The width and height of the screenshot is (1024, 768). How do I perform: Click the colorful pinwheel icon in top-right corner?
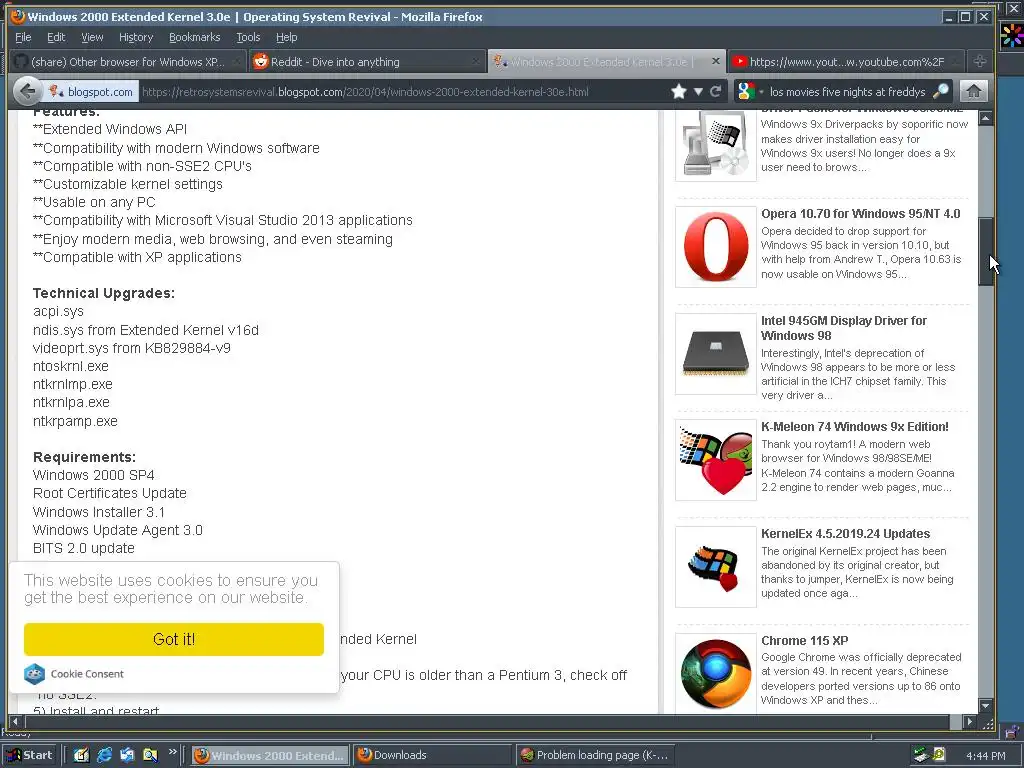click(x=1012, y=36)
